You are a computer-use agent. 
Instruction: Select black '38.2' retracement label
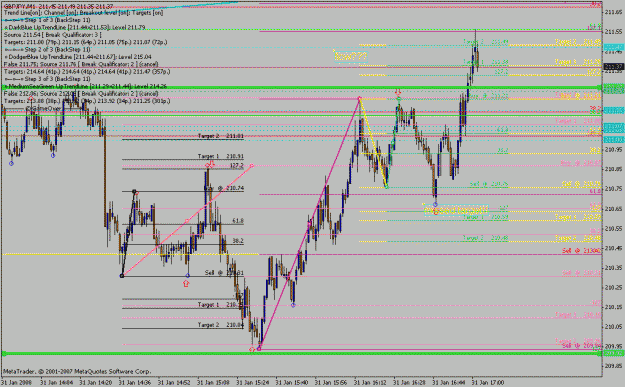tap(238, 241)
